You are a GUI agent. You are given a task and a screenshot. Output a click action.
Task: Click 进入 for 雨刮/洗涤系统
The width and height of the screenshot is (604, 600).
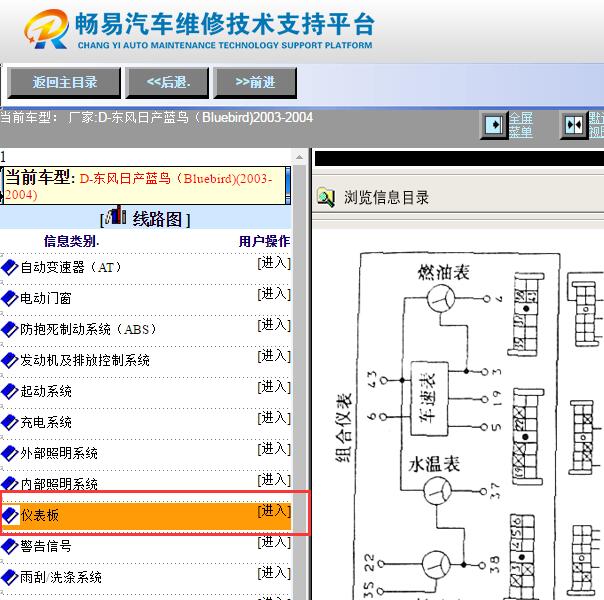(274, 573)
